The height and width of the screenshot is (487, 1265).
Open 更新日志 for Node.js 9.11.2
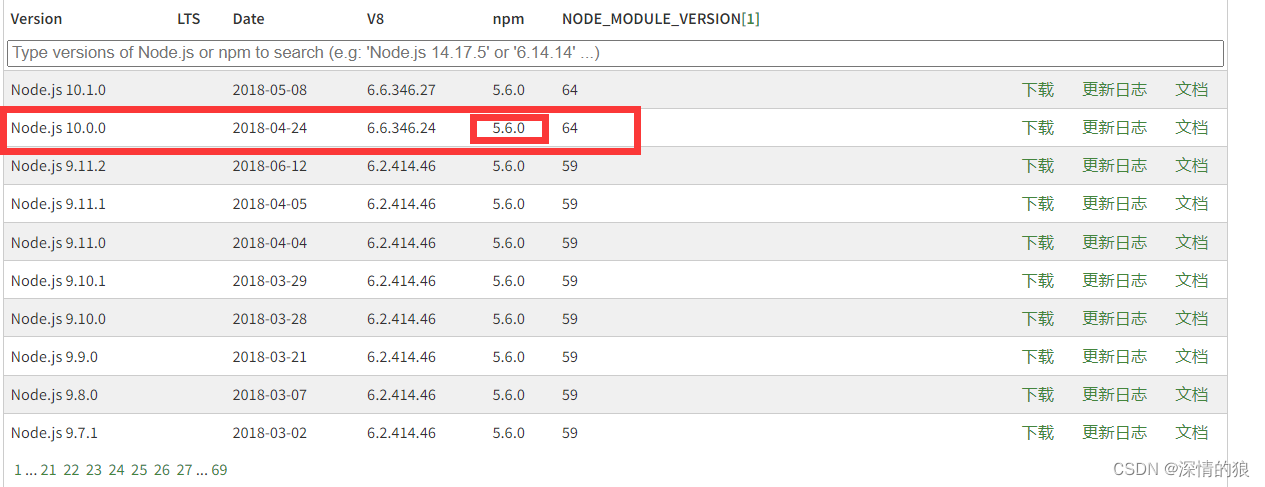[x=1114, y=166]
